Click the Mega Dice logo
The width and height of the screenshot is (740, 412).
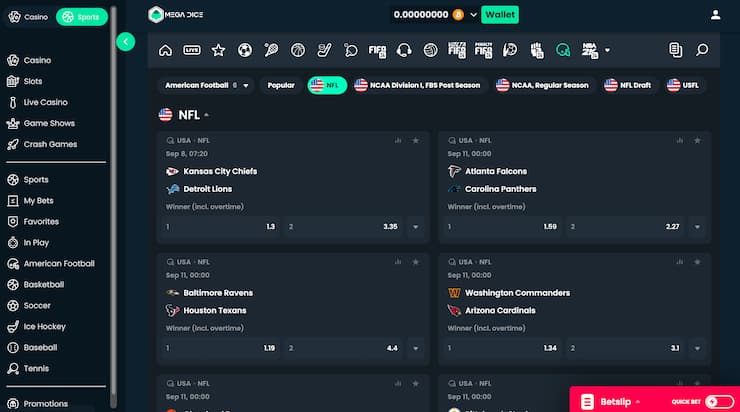176,15
